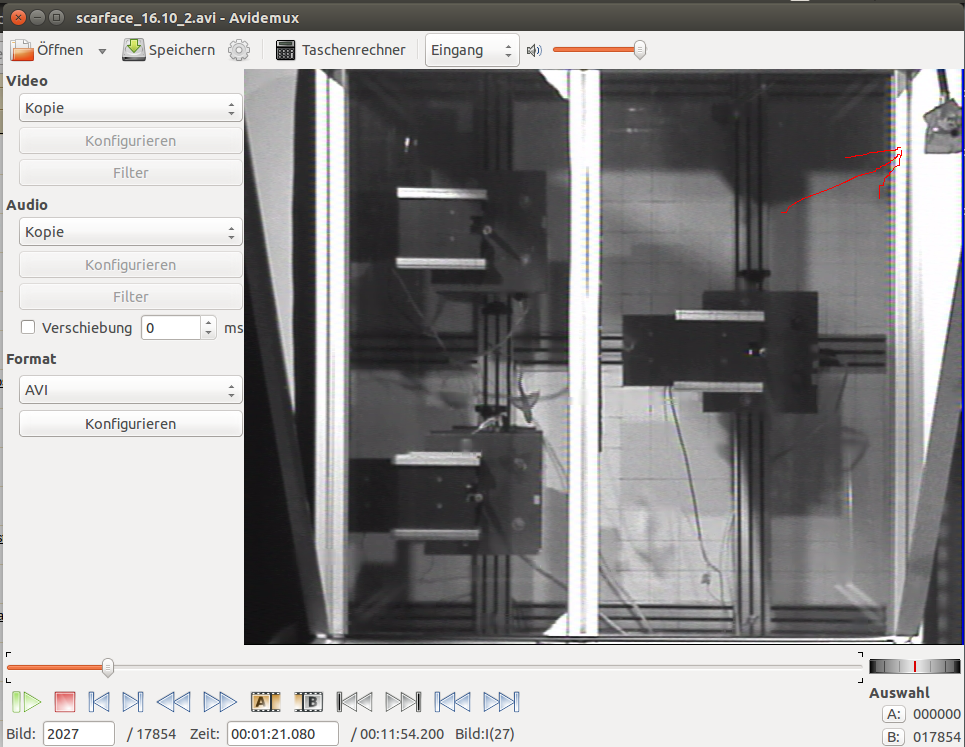The width and height of the screenshot is (965, 747).
Task: Jump to previous keyframe (double left arrows)
Action: [173, 702]
